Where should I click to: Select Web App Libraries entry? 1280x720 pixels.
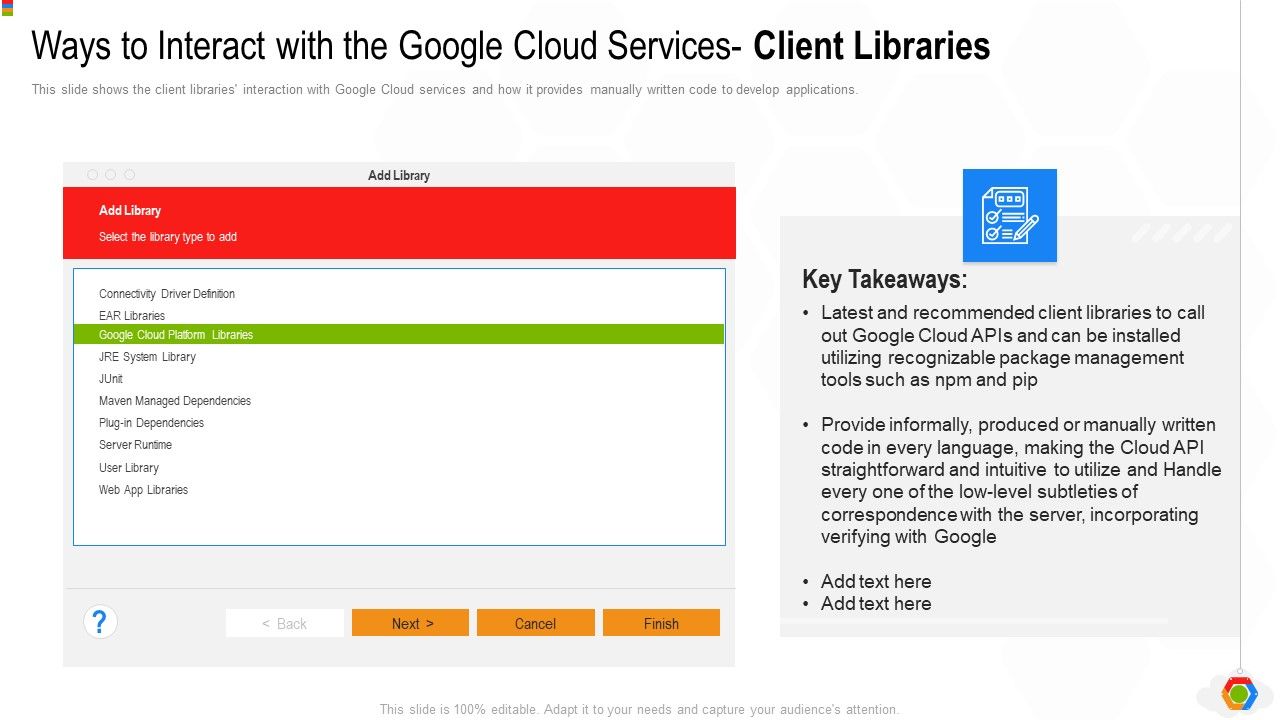point(143,489)
